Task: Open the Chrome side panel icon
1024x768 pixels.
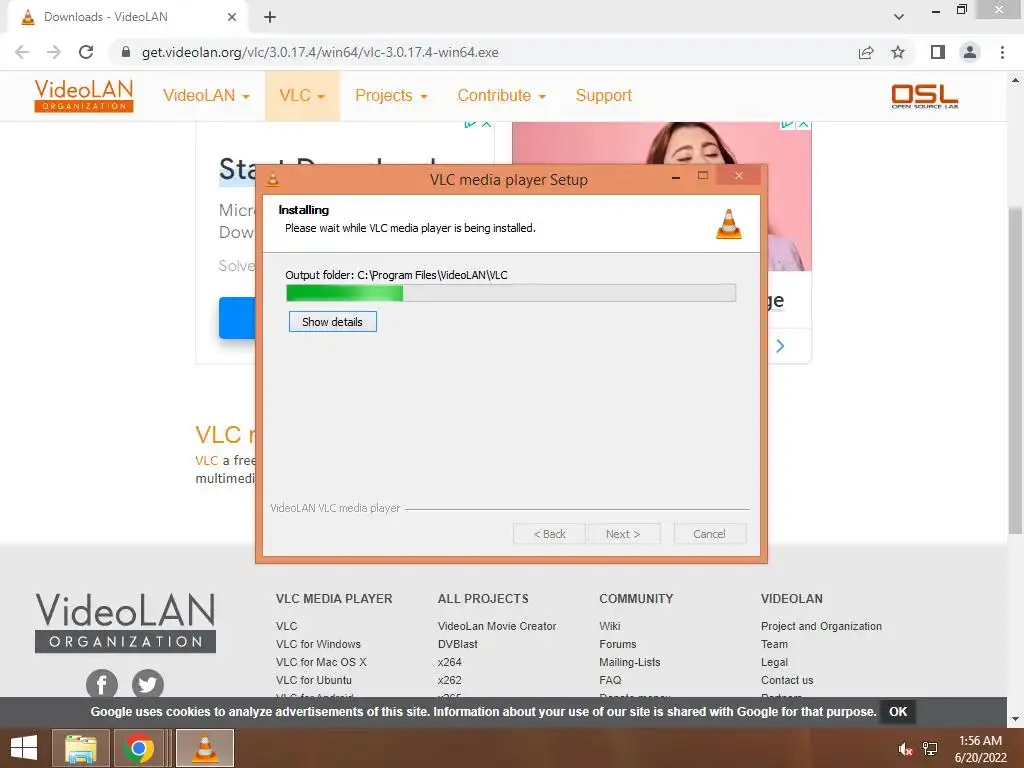Action: pos(938,52)
